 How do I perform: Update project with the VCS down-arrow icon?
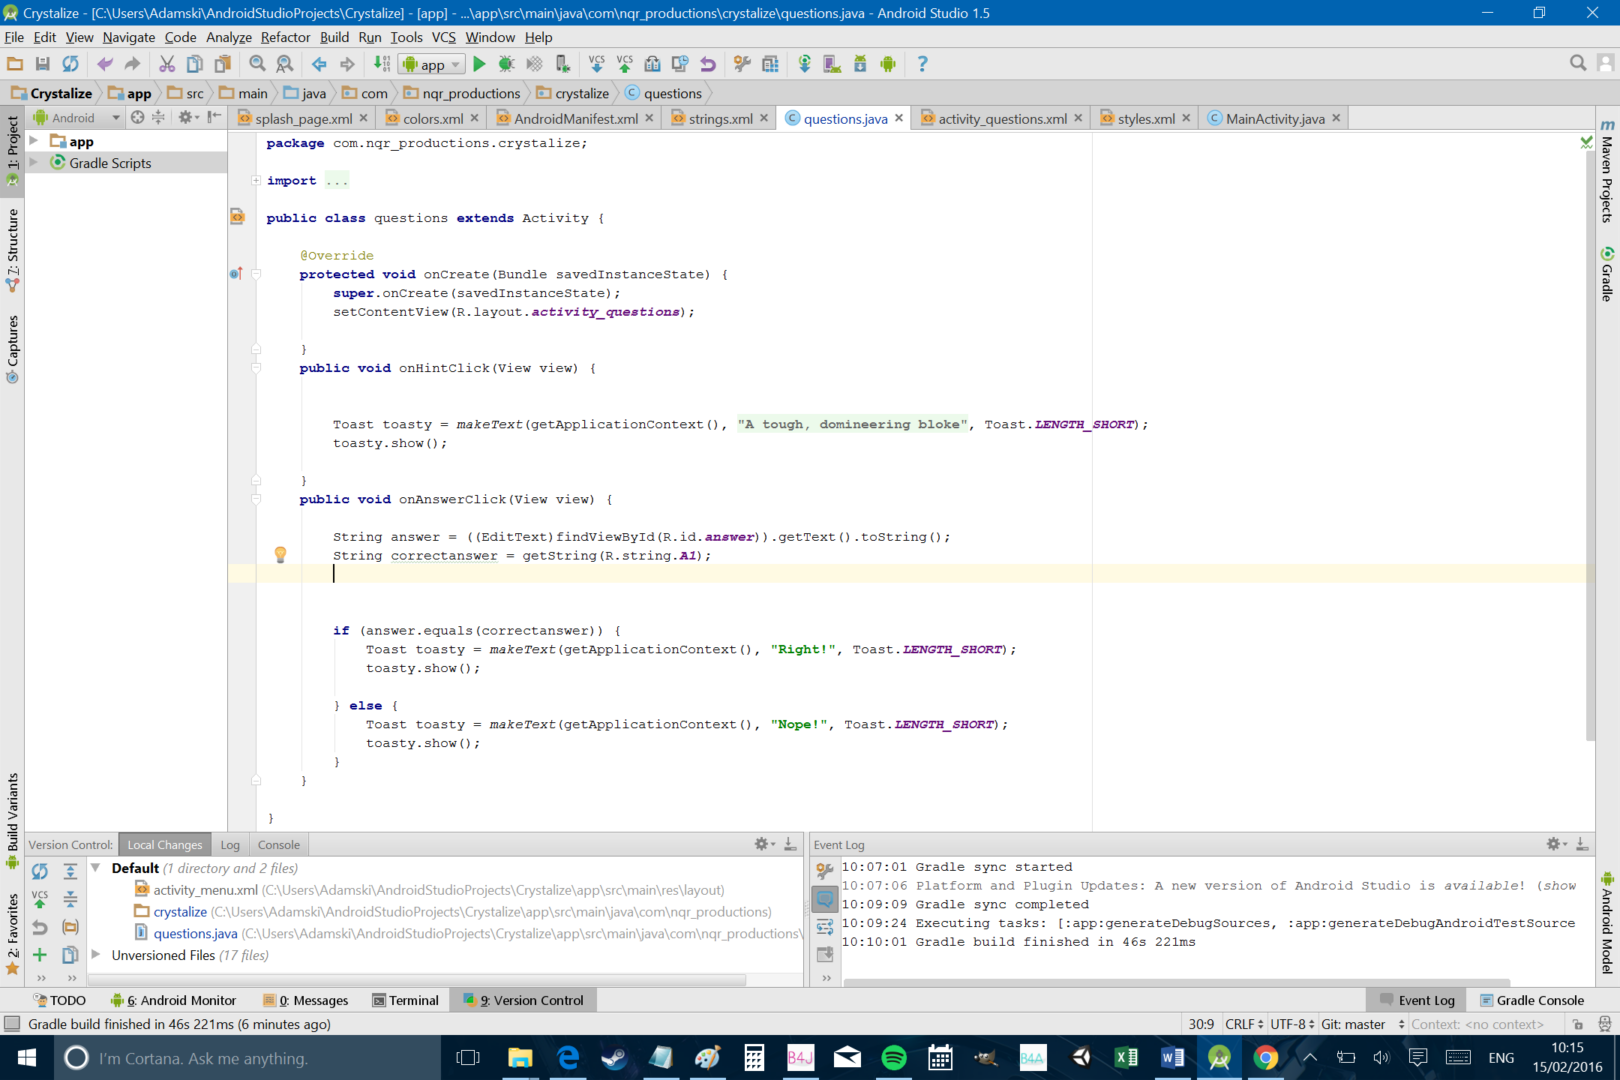[596, 63]
